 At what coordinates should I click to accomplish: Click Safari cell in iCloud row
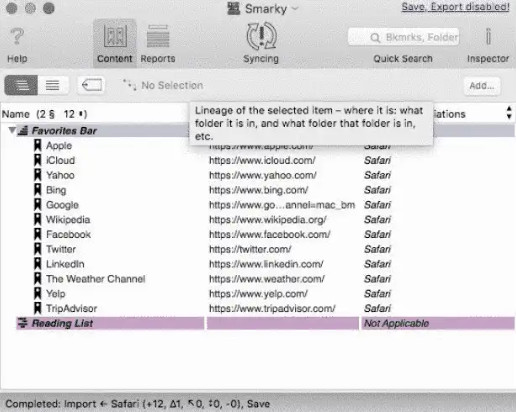click(x=377, y=160)
